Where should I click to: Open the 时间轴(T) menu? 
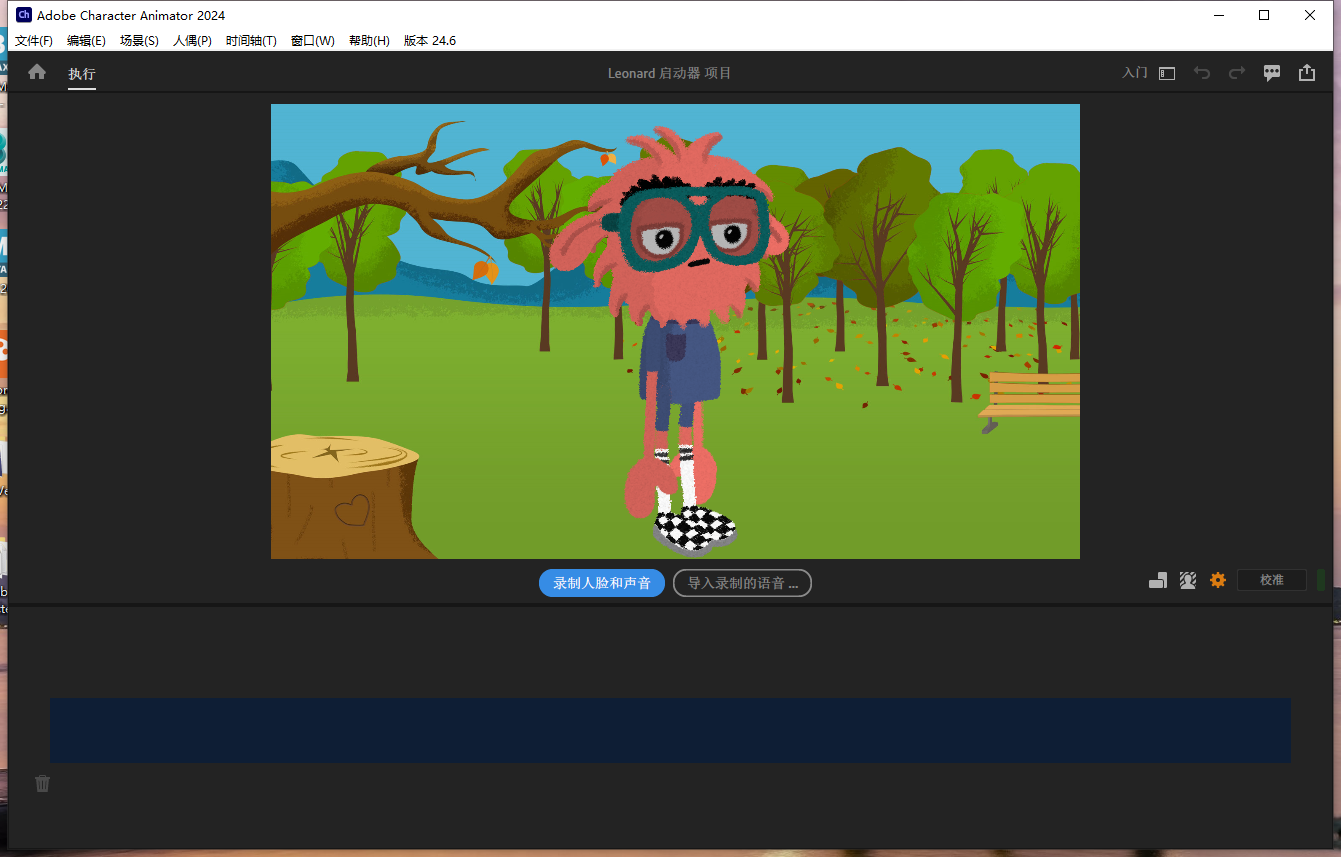[x=251, y=41]
